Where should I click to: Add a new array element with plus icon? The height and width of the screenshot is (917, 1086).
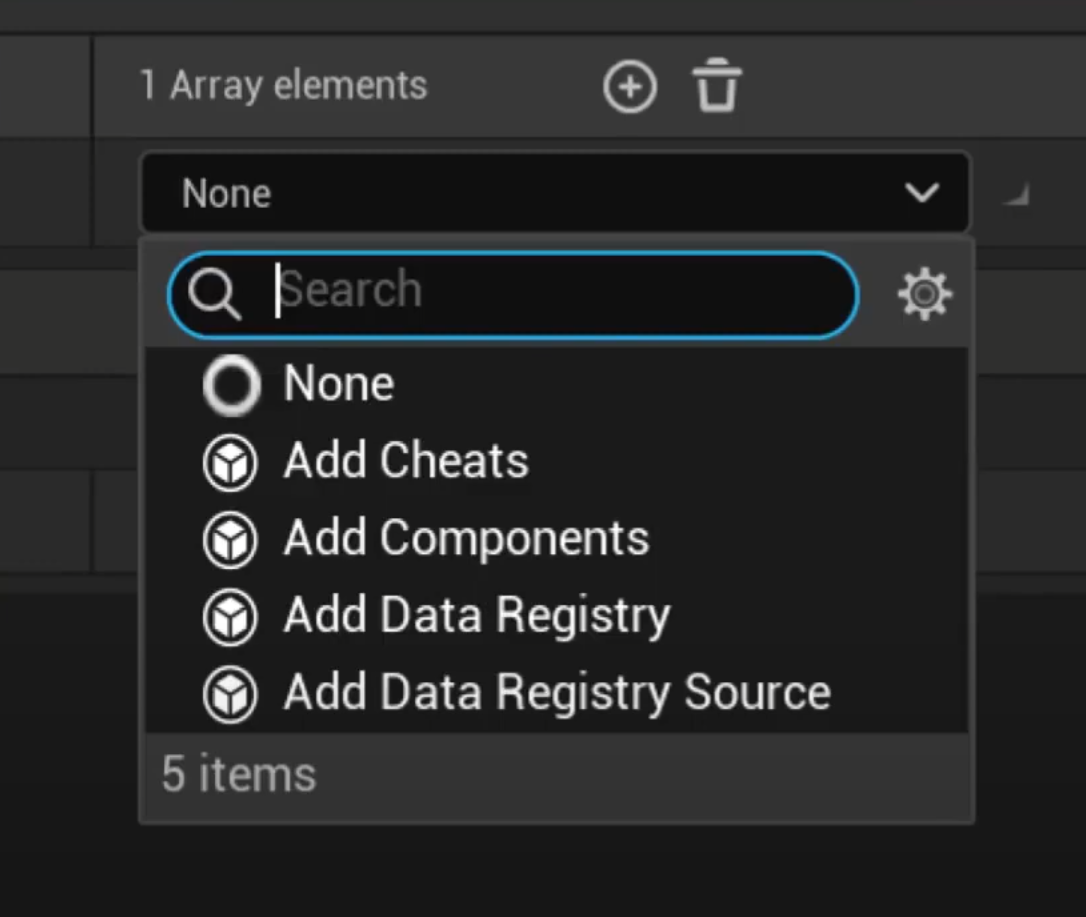coord(630,87)
